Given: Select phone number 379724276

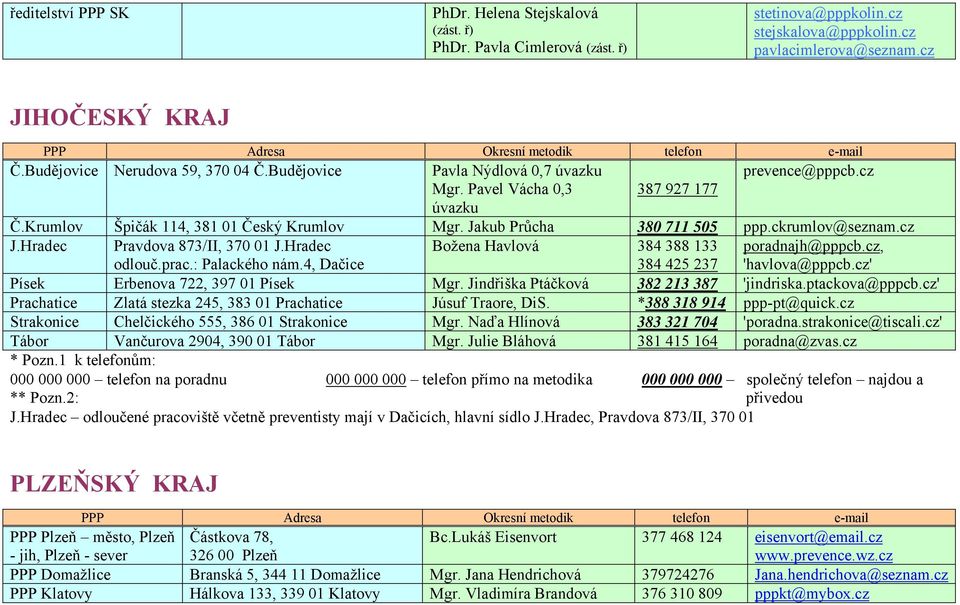Looking at the screenshot, I should 678,574.
